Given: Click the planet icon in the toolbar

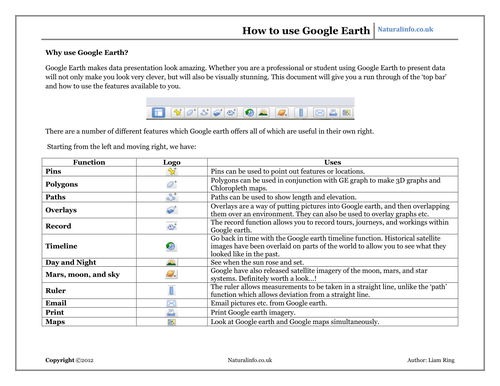Looking at the screenshot, I should (x=282, y=113).
